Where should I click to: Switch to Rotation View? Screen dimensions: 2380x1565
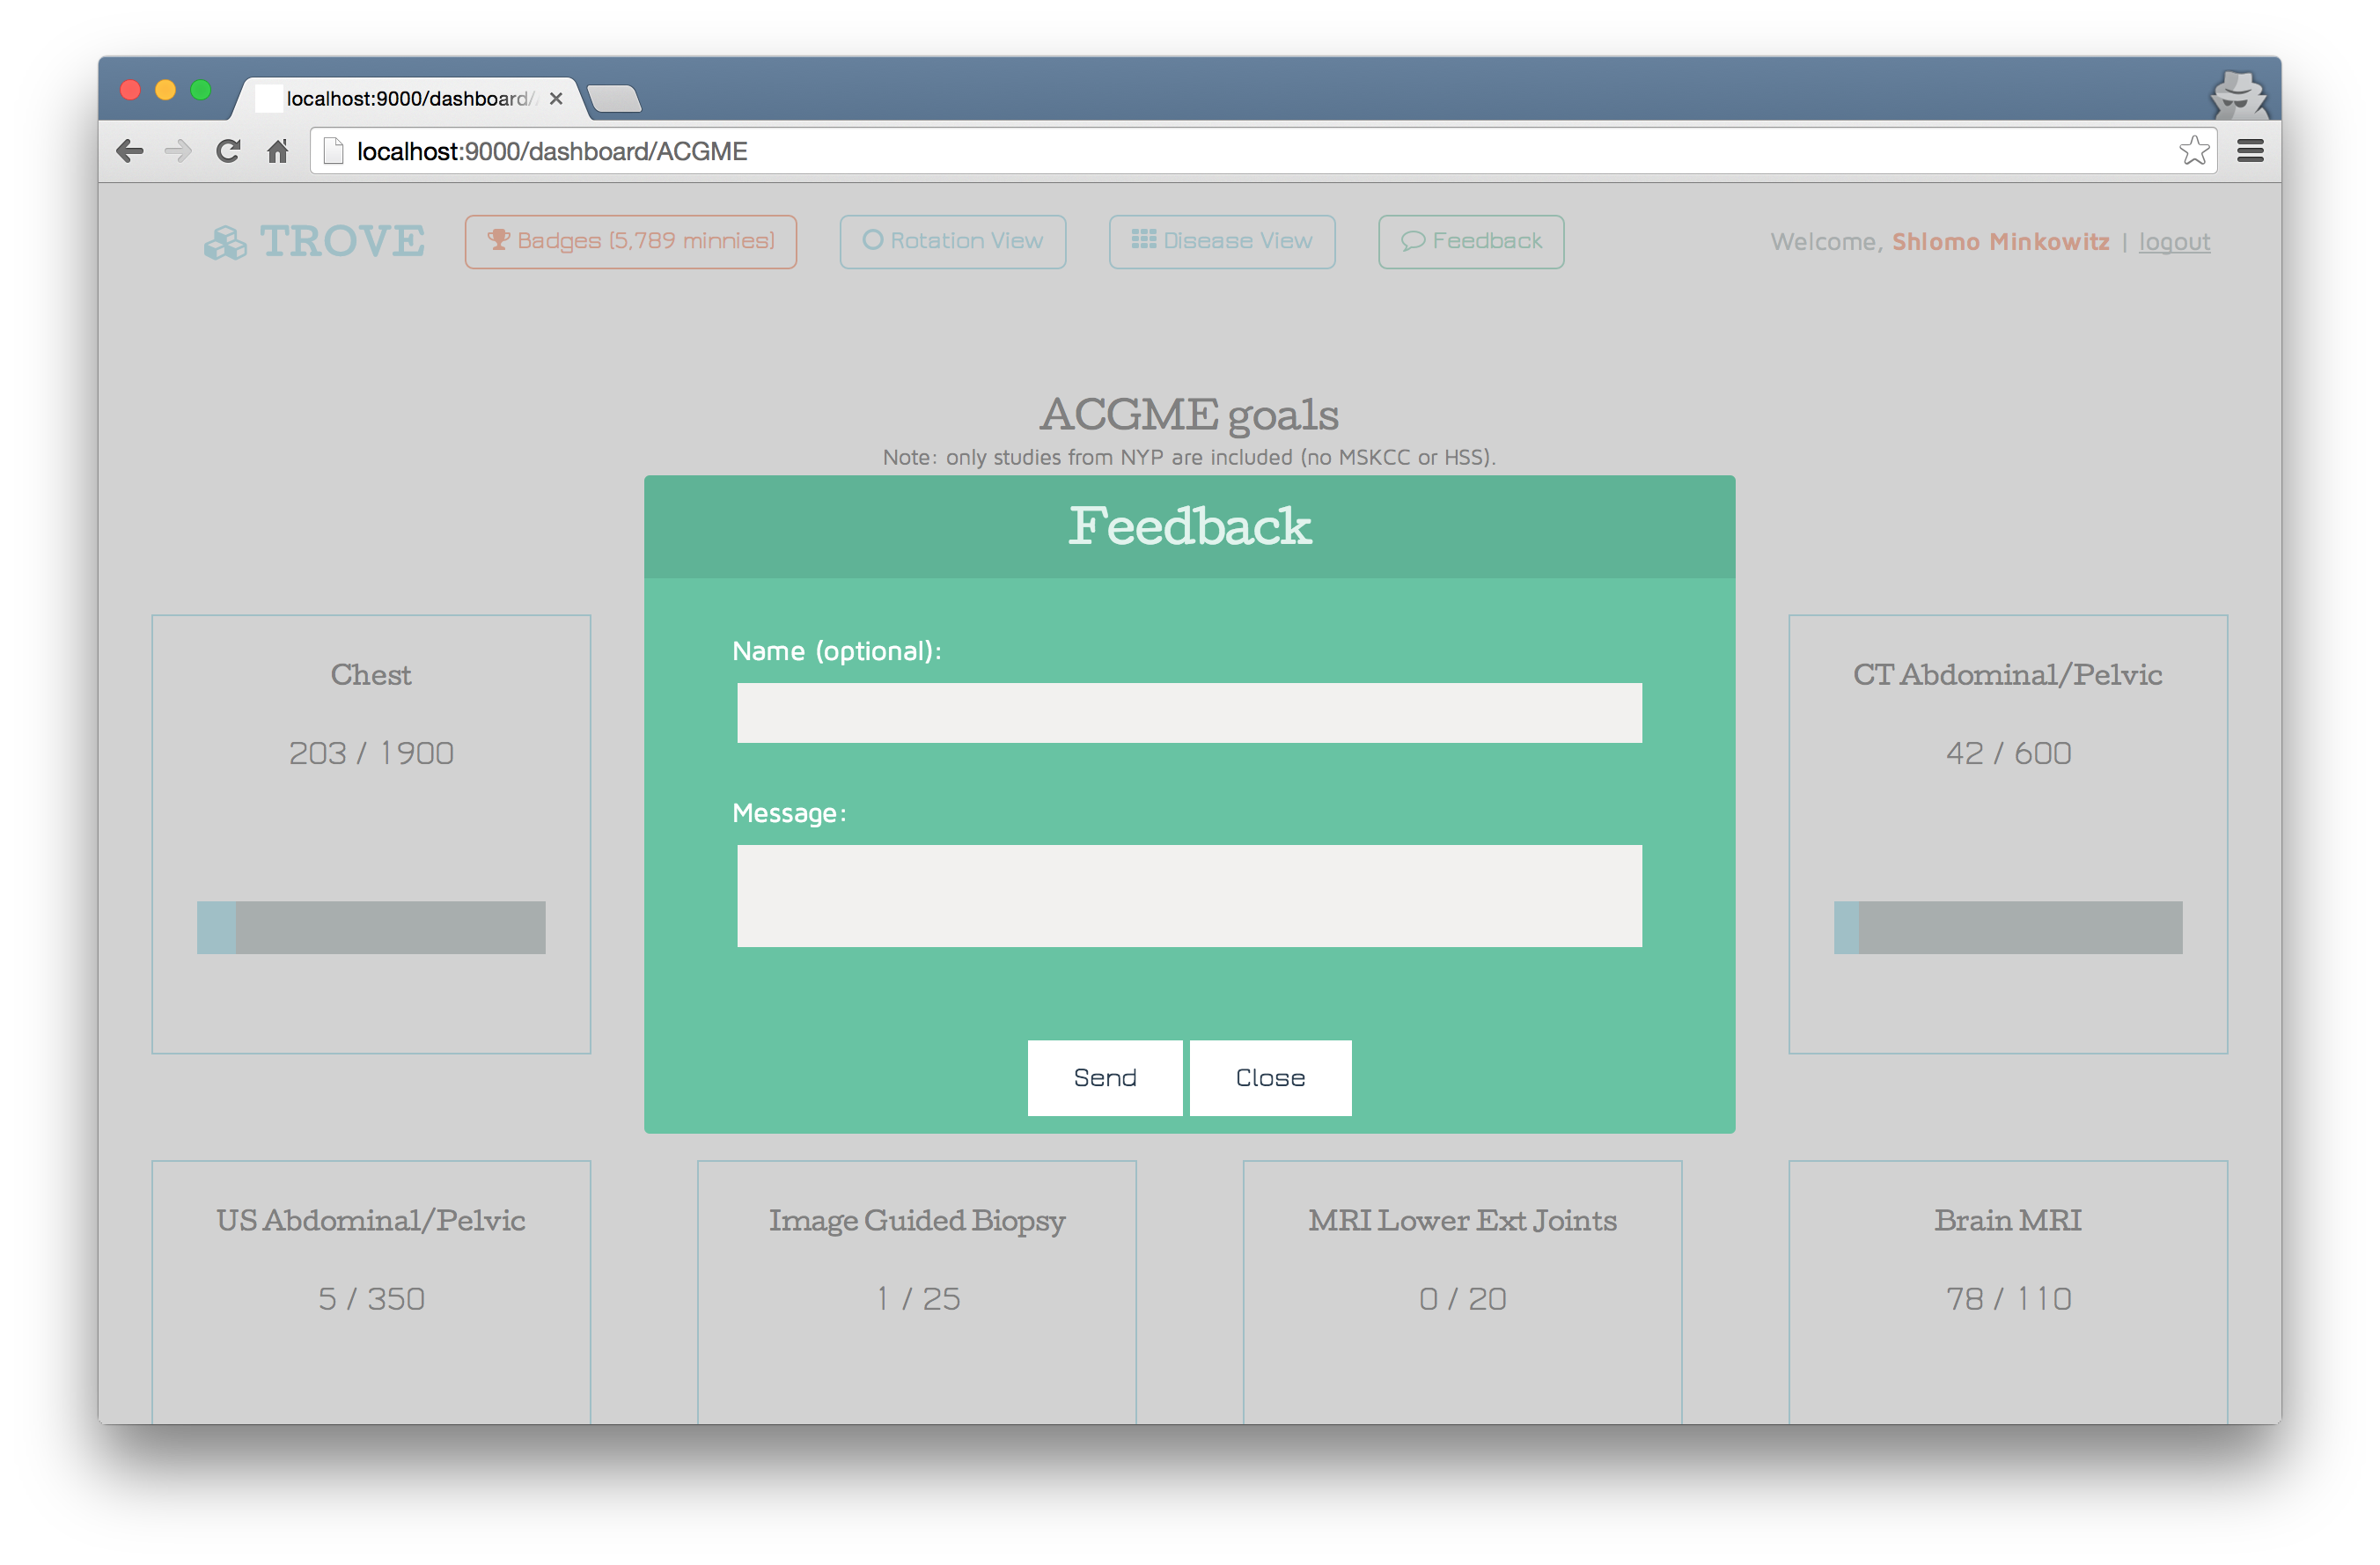click(952, 241)
